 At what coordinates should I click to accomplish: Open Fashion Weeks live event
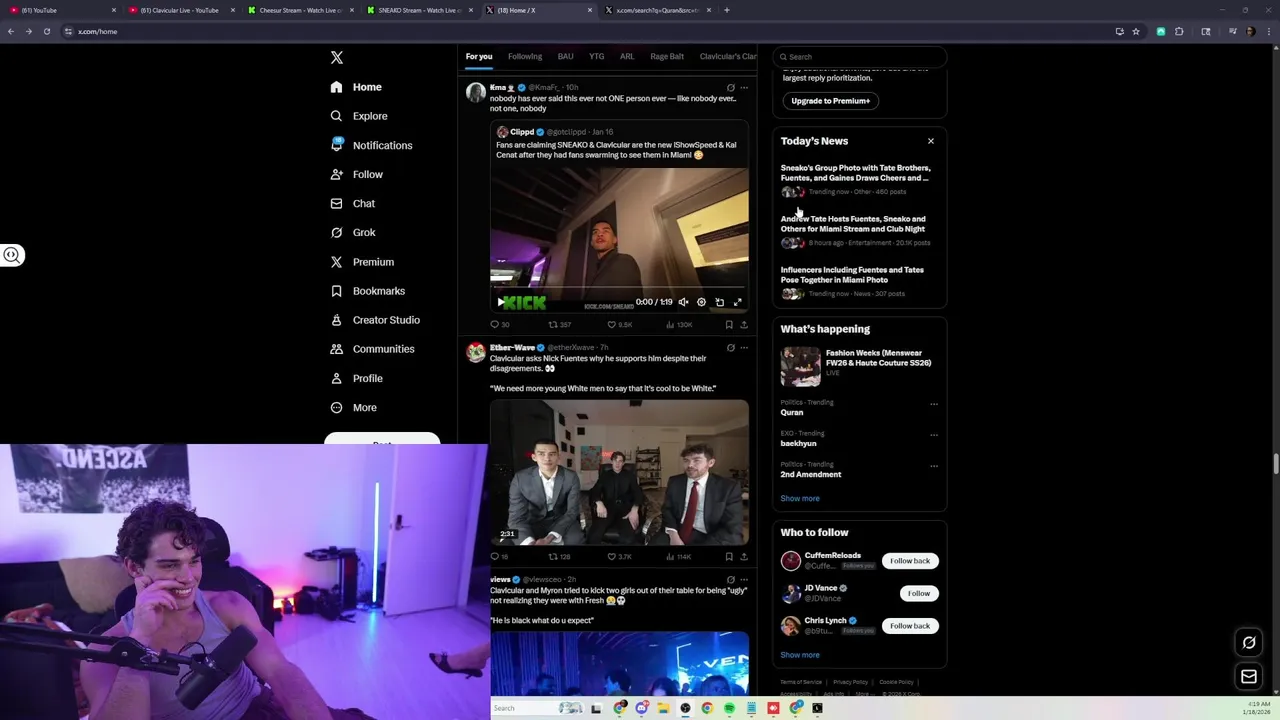pos(859,366)
